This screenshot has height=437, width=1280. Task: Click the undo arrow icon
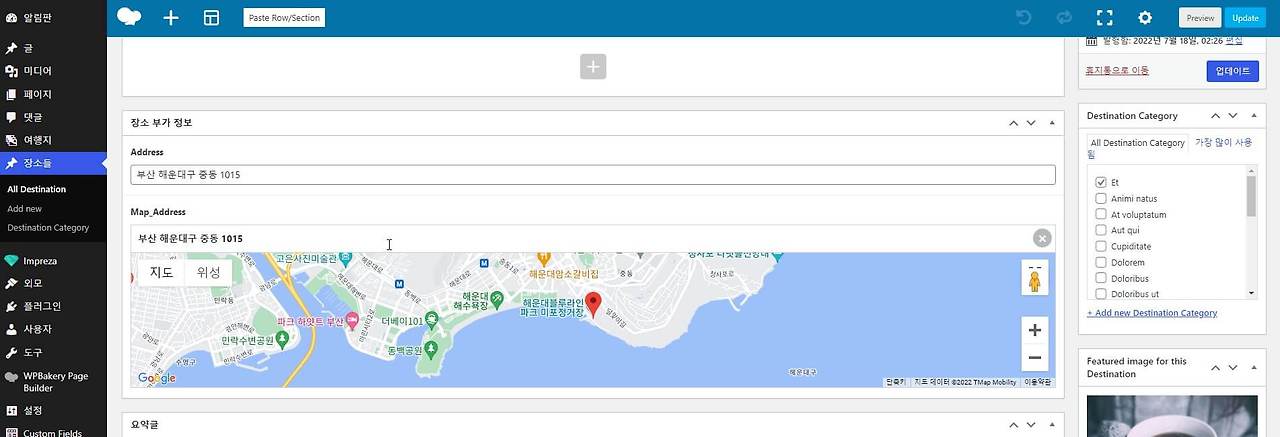(1023, 17)
